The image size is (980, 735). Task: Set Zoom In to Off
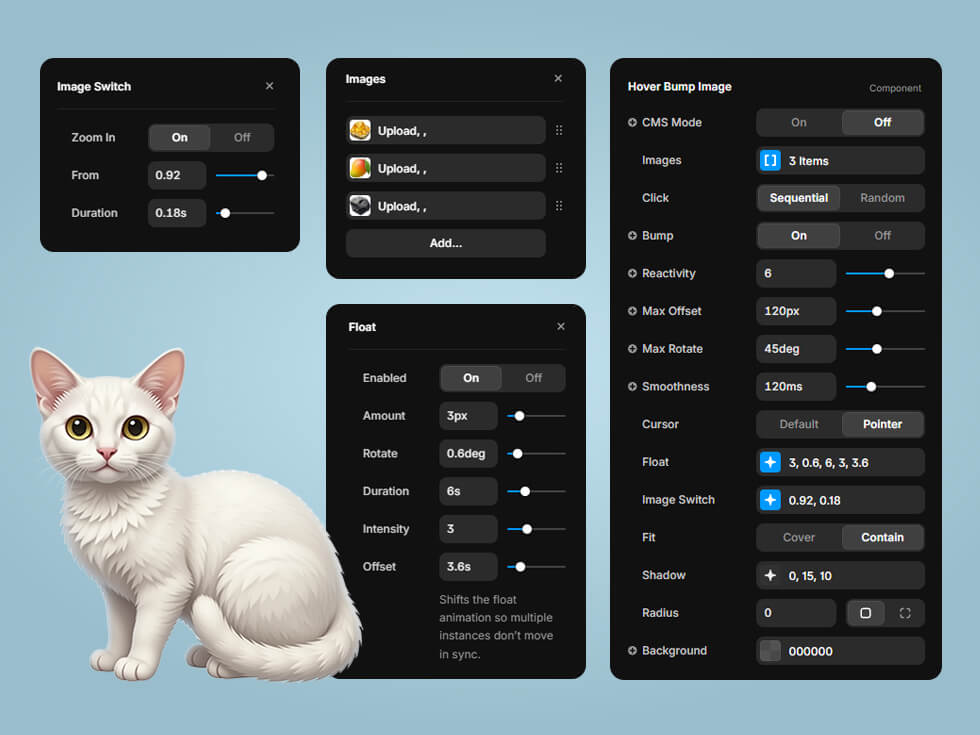point(242,138)
